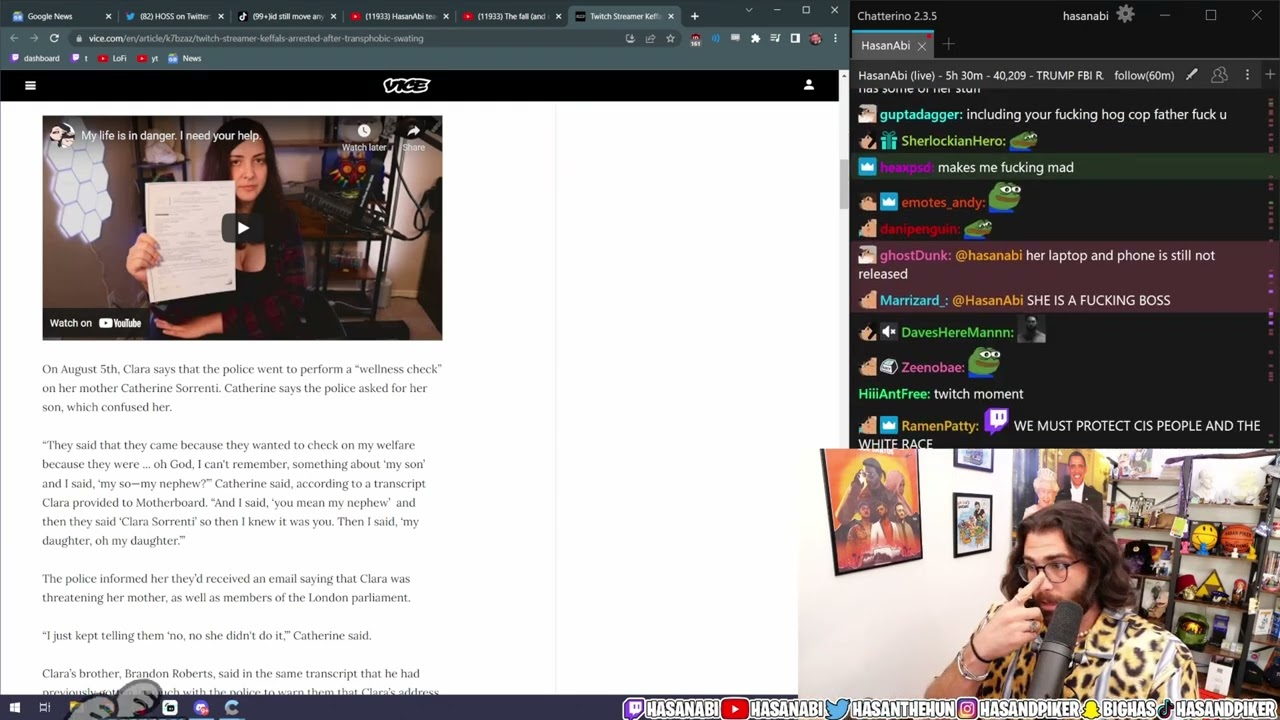
Task: Open the Chrome profile avatar
Action: coord(815,38)
